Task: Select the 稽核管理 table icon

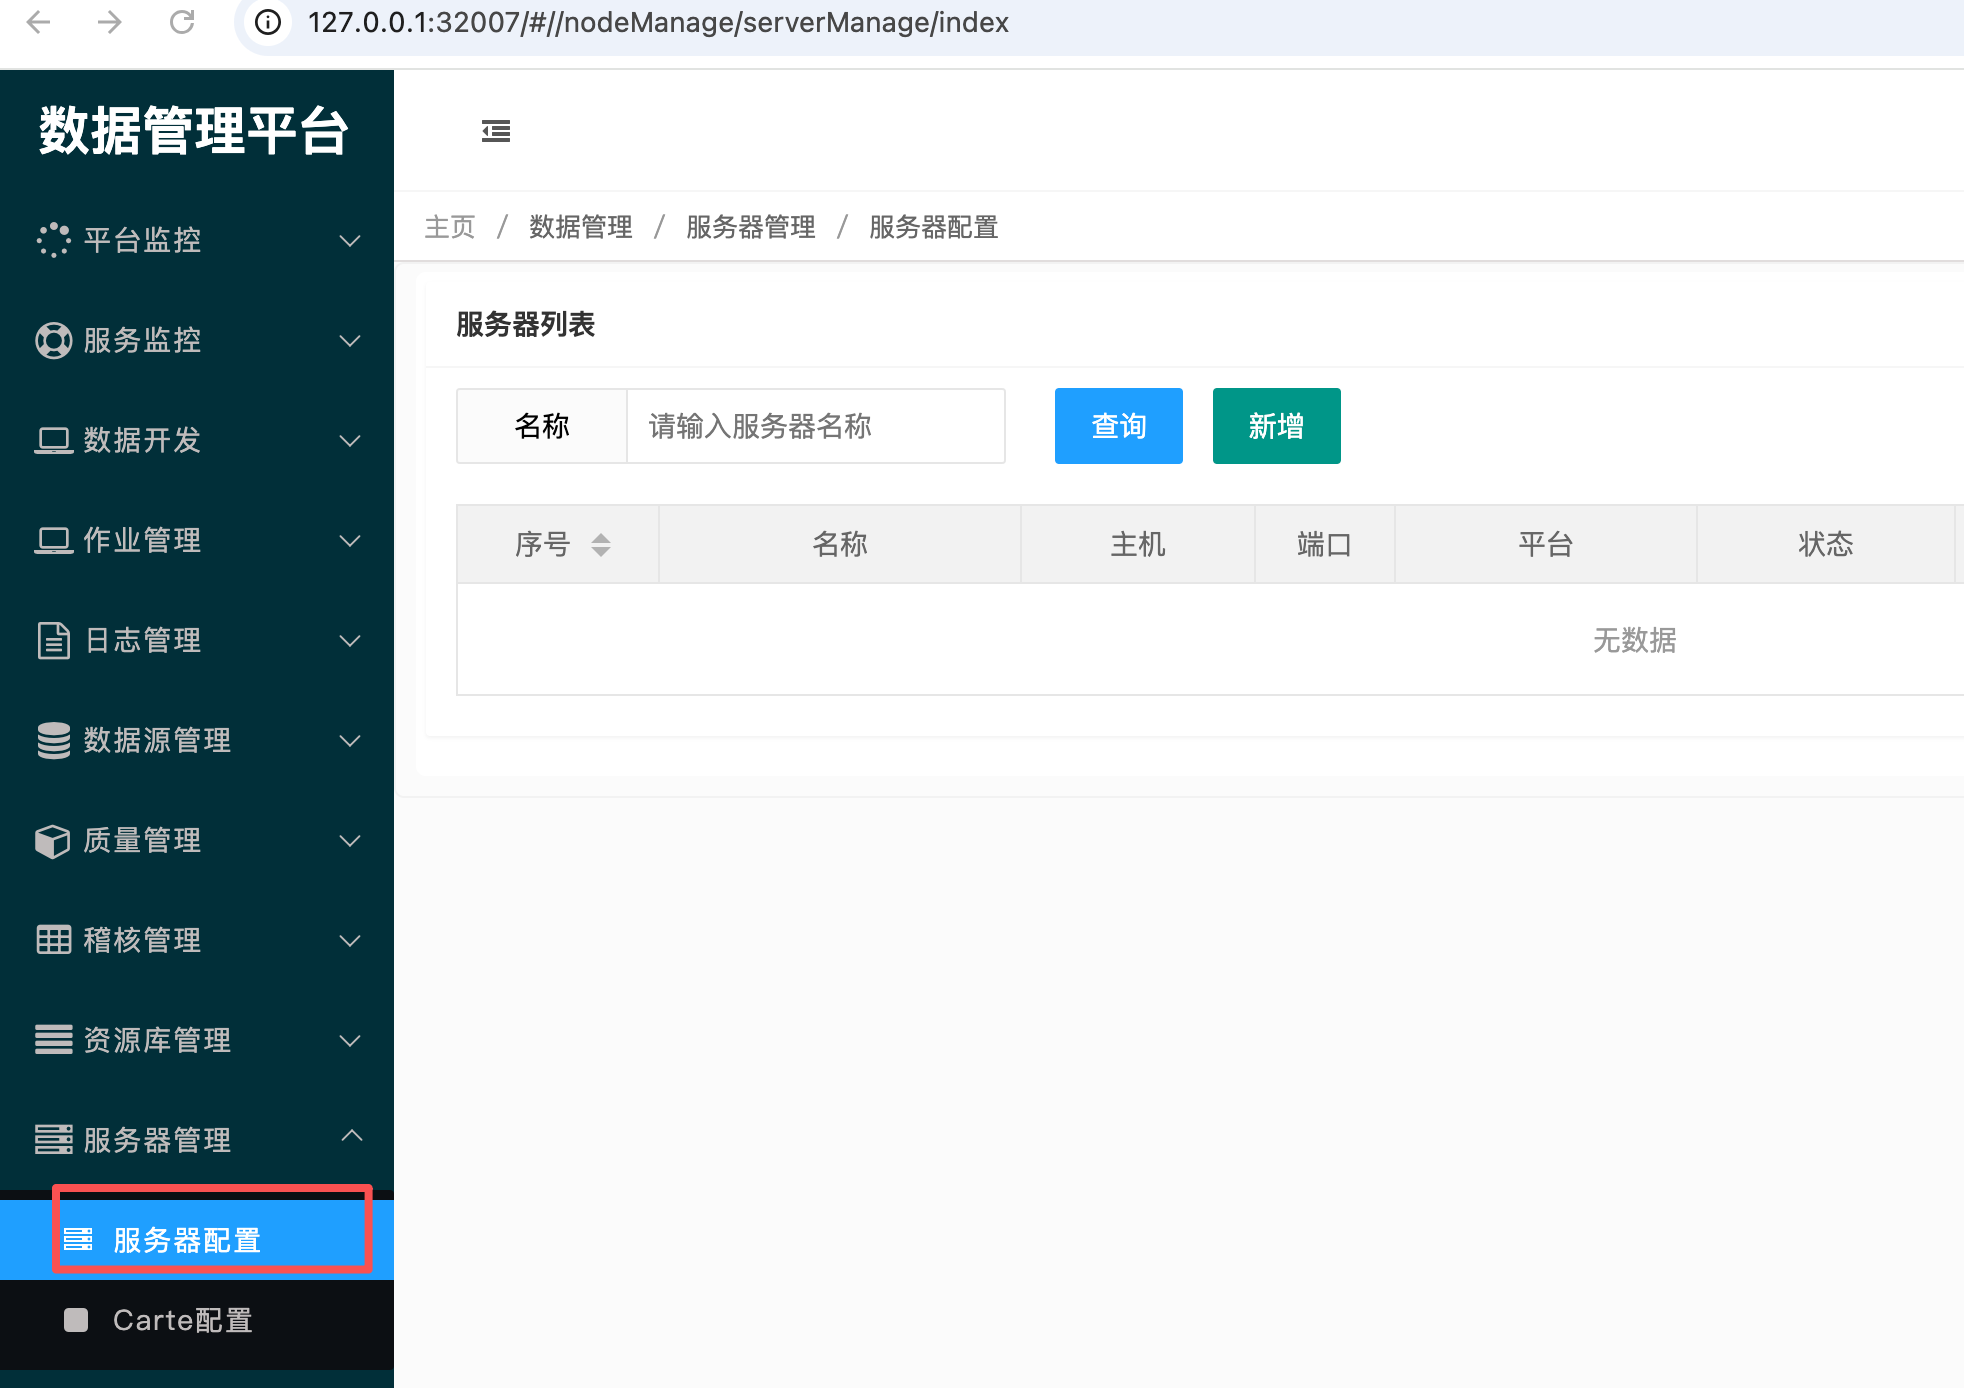Action: (x=53, y=940)
